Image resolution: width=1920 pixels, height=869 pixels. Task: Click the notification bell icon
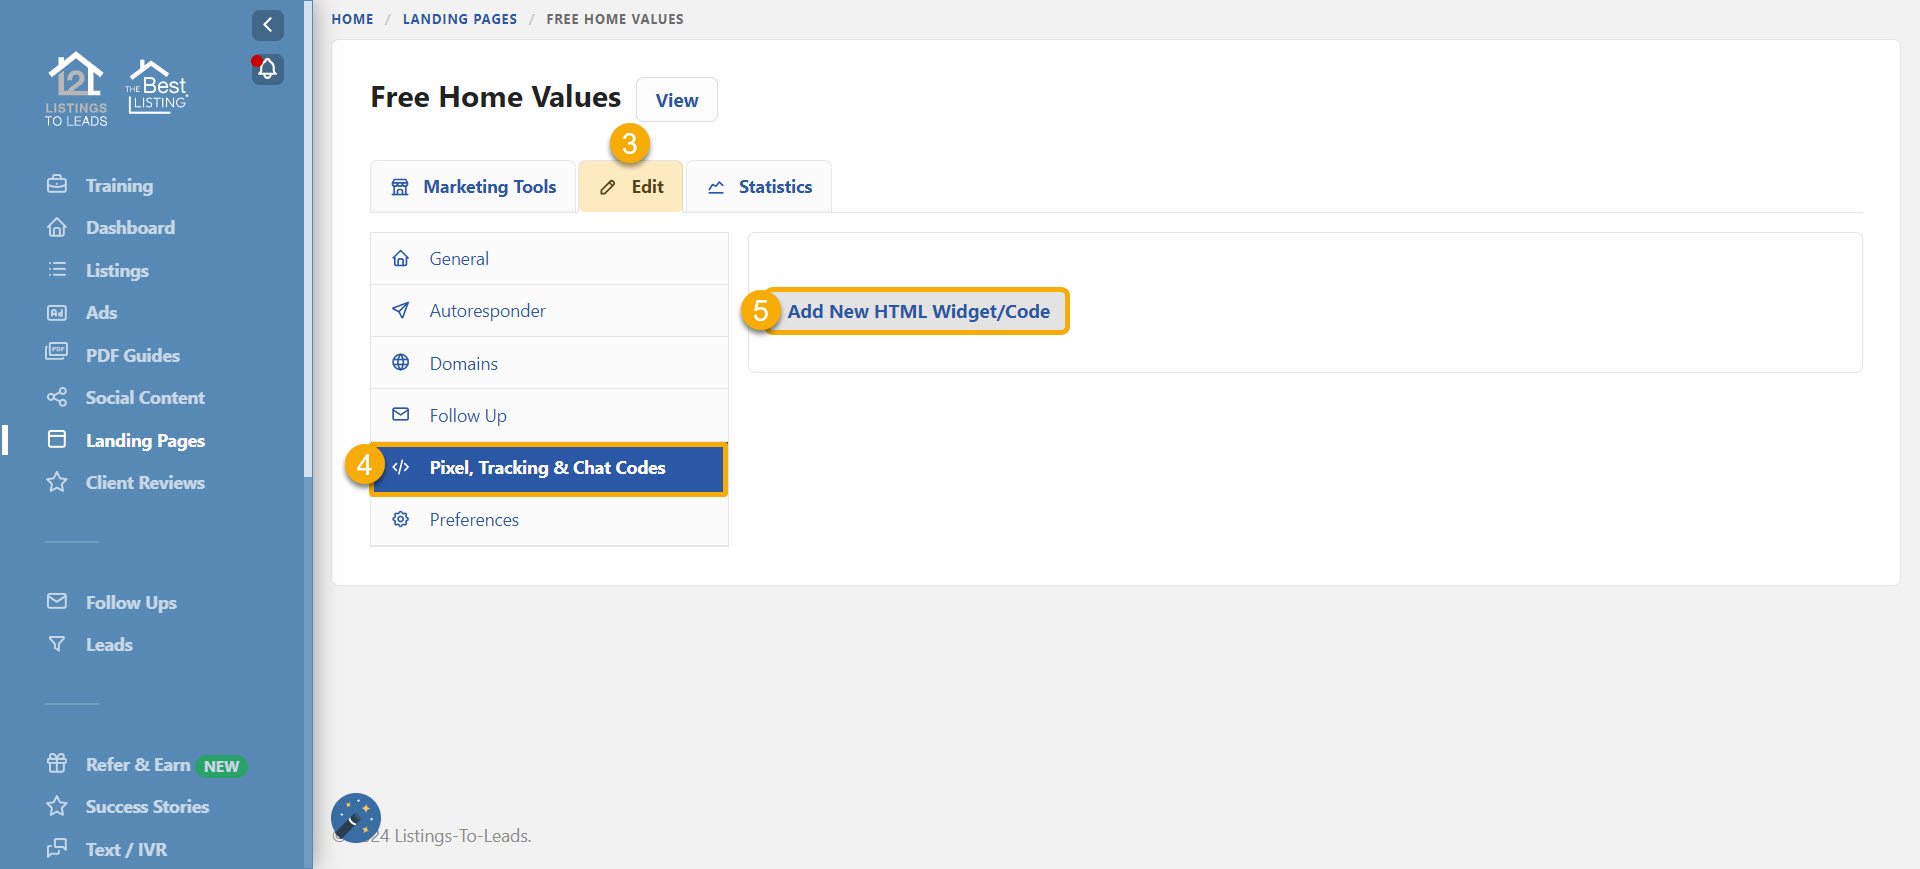[267, 69]
